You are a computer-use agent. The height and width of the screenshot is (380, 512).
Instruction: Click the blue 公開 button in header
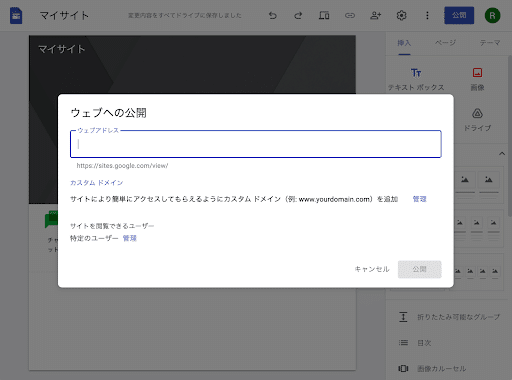coord(459,15)
